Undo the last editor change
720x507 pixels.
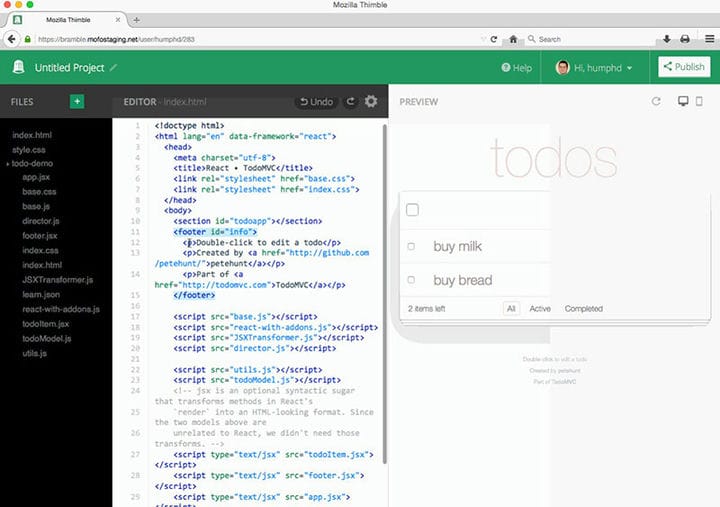tap(316, 101)
